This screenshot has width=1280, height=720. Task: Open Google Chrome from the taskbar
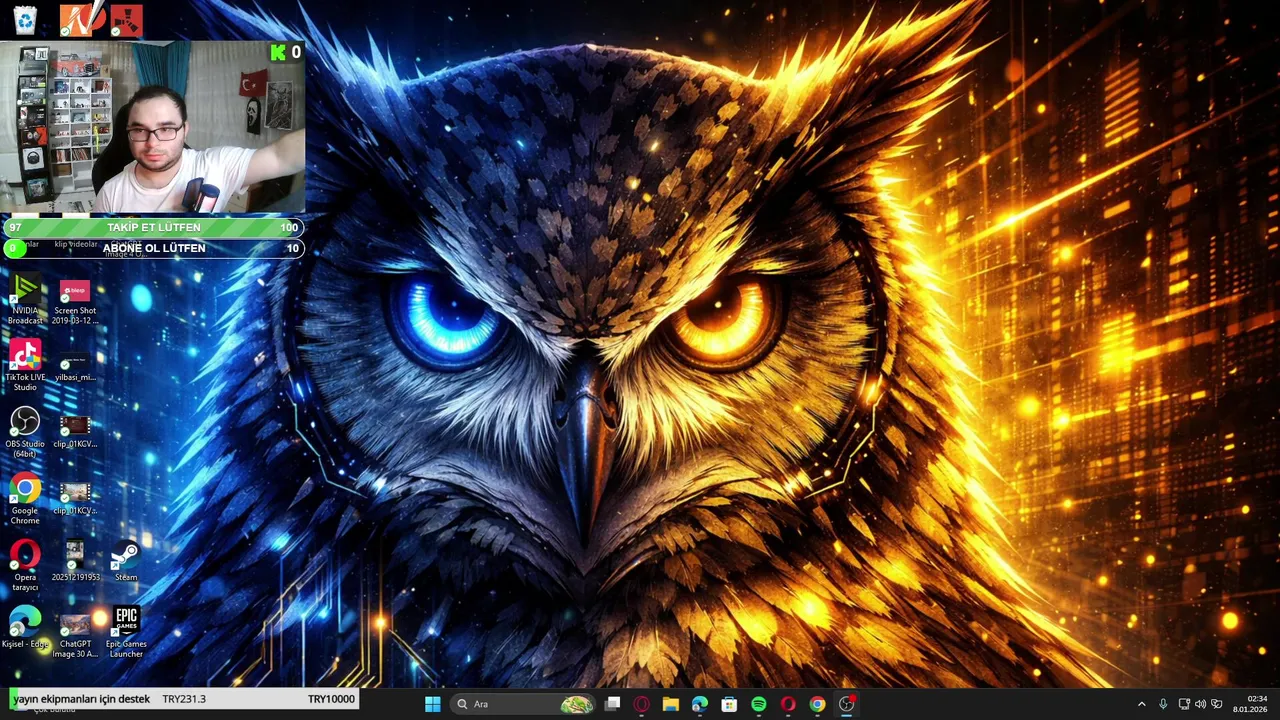point(817,704)
